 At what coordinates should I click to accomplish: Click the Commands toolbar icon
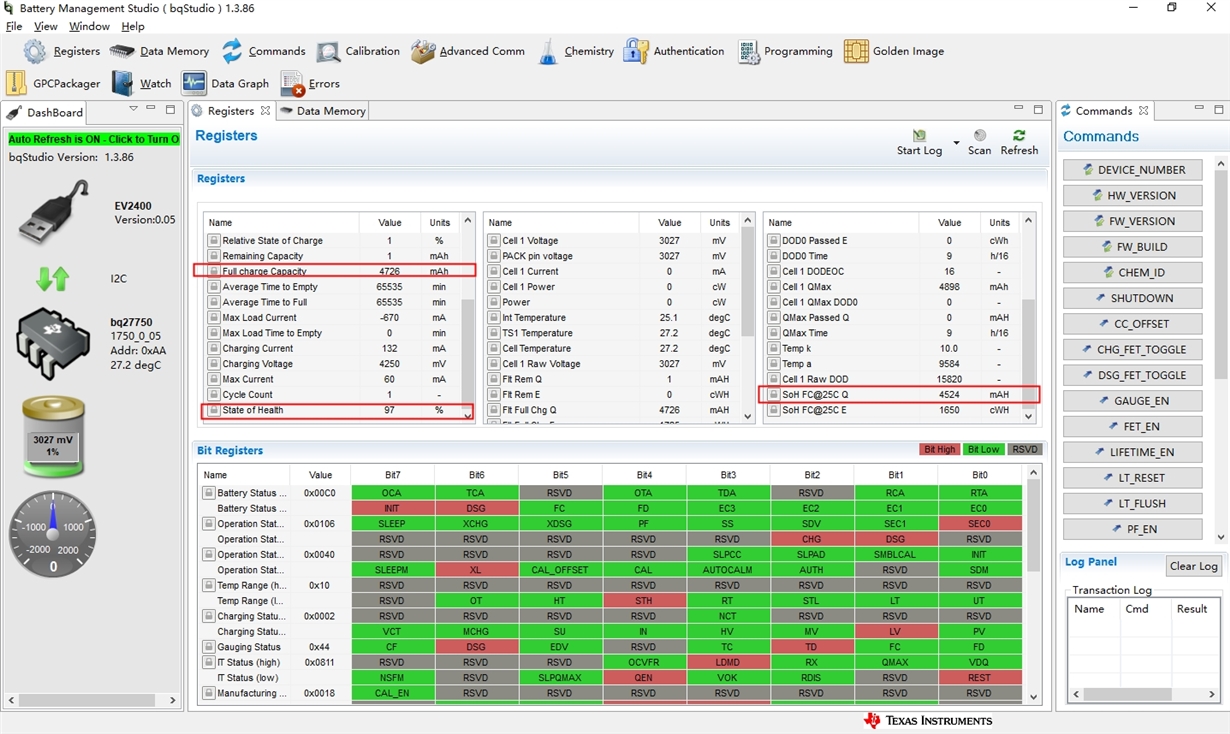click(263, 51)
